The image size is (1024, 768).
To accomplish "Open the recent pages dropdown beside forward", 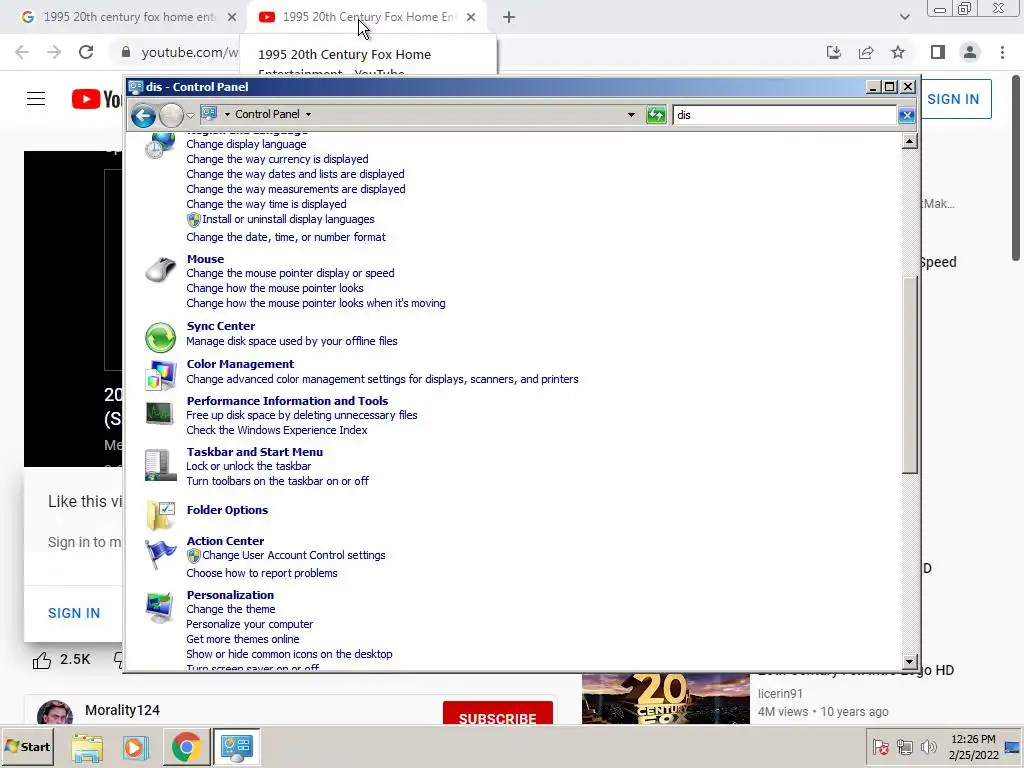I will click(x=190, y=116).
